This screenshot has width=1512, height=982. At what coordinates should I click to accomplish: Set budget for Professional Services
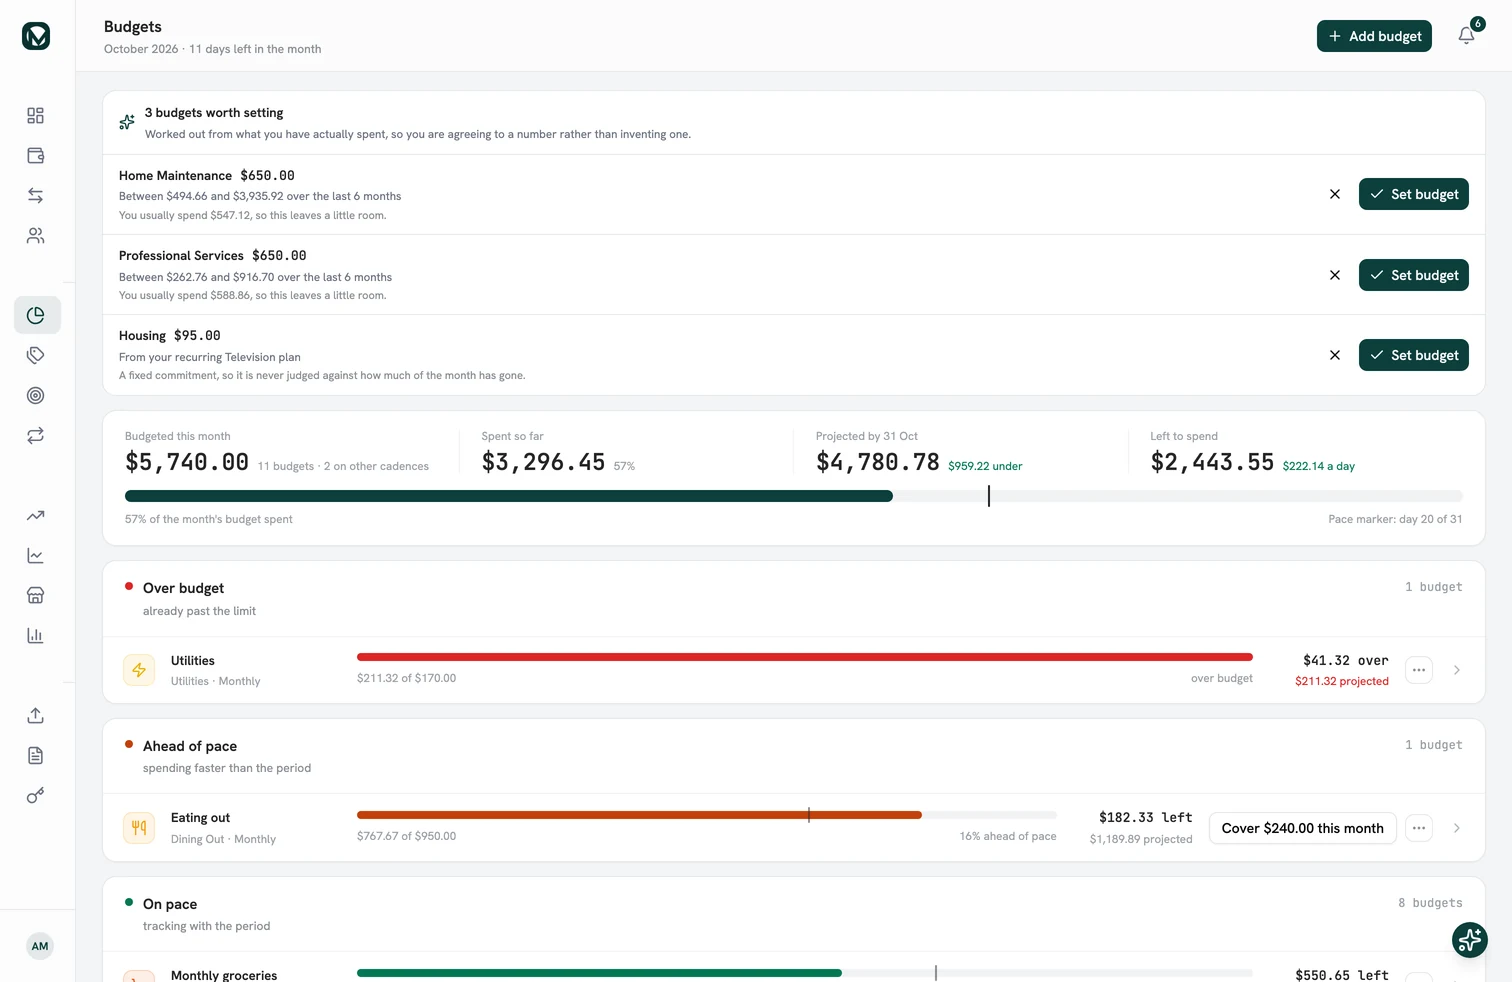1414,275
